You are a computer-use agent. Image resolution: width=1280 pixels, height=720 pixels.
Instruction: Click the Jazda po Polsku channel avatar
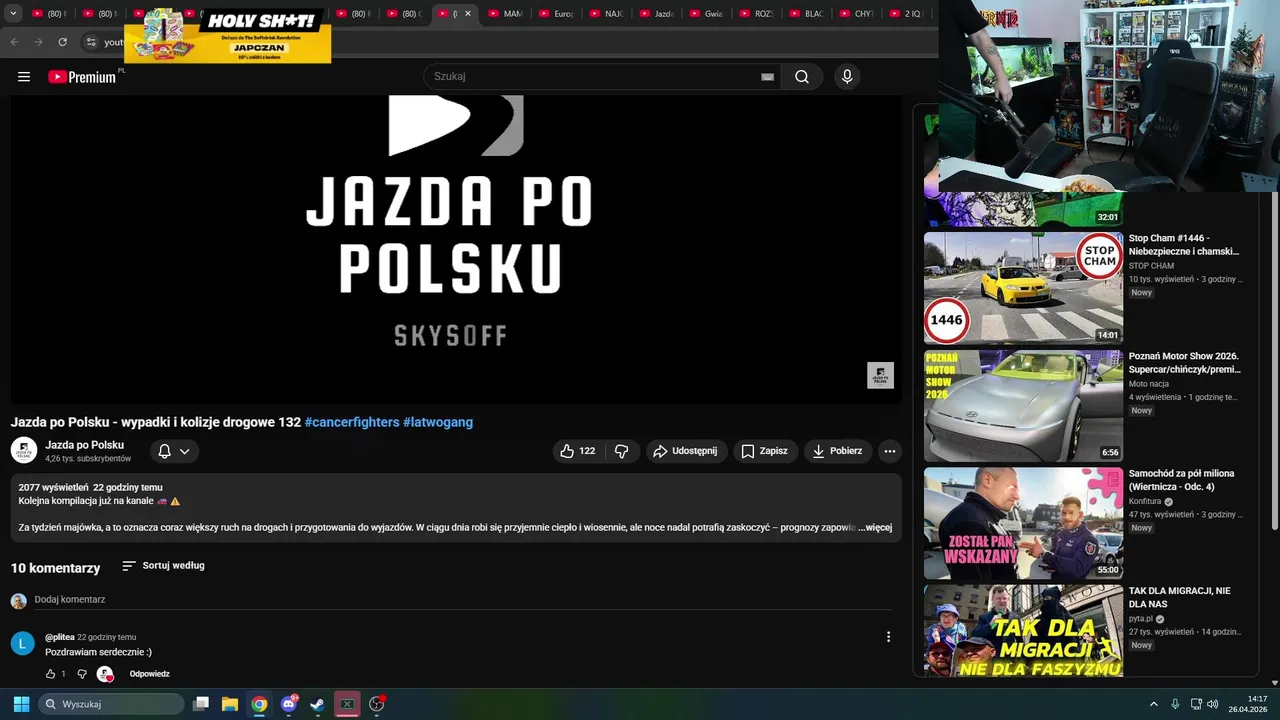tap(24, 451)
